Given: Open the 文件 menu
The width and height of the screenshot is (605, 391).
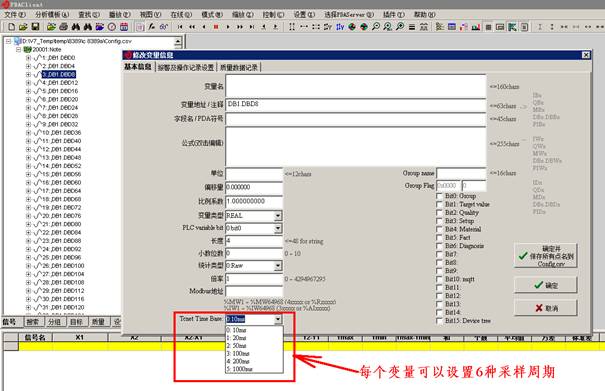Looking at the screenshot, I should 15,14.
